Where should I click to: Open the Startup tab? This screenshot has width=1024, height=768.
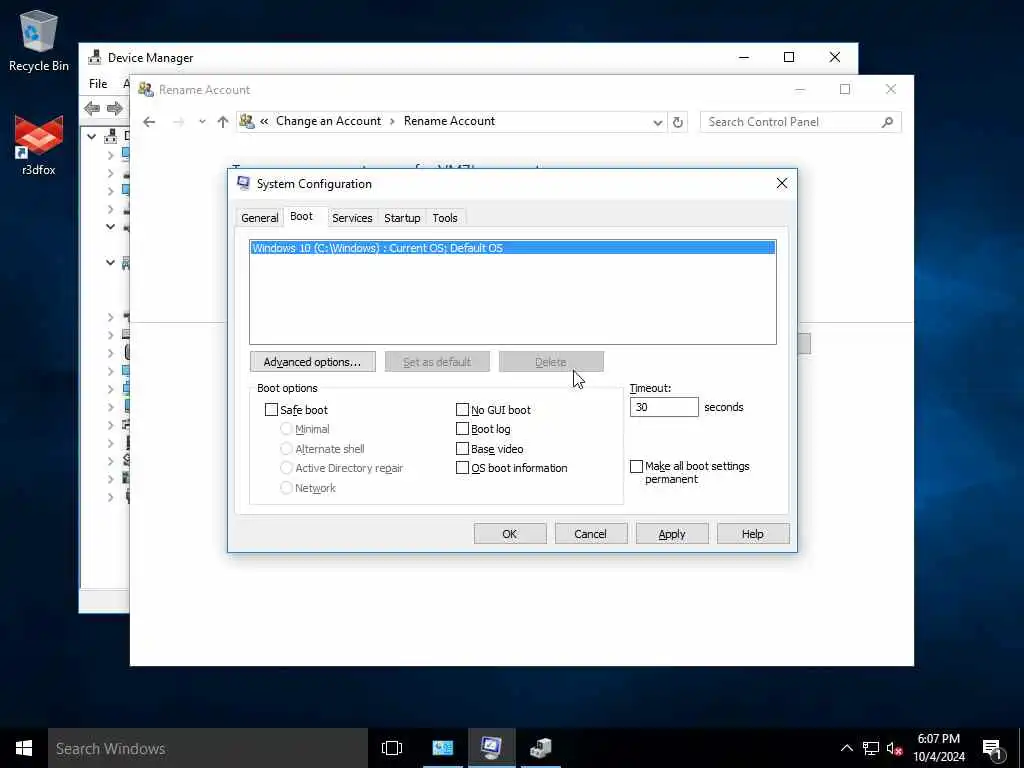(x=402, y=218)
